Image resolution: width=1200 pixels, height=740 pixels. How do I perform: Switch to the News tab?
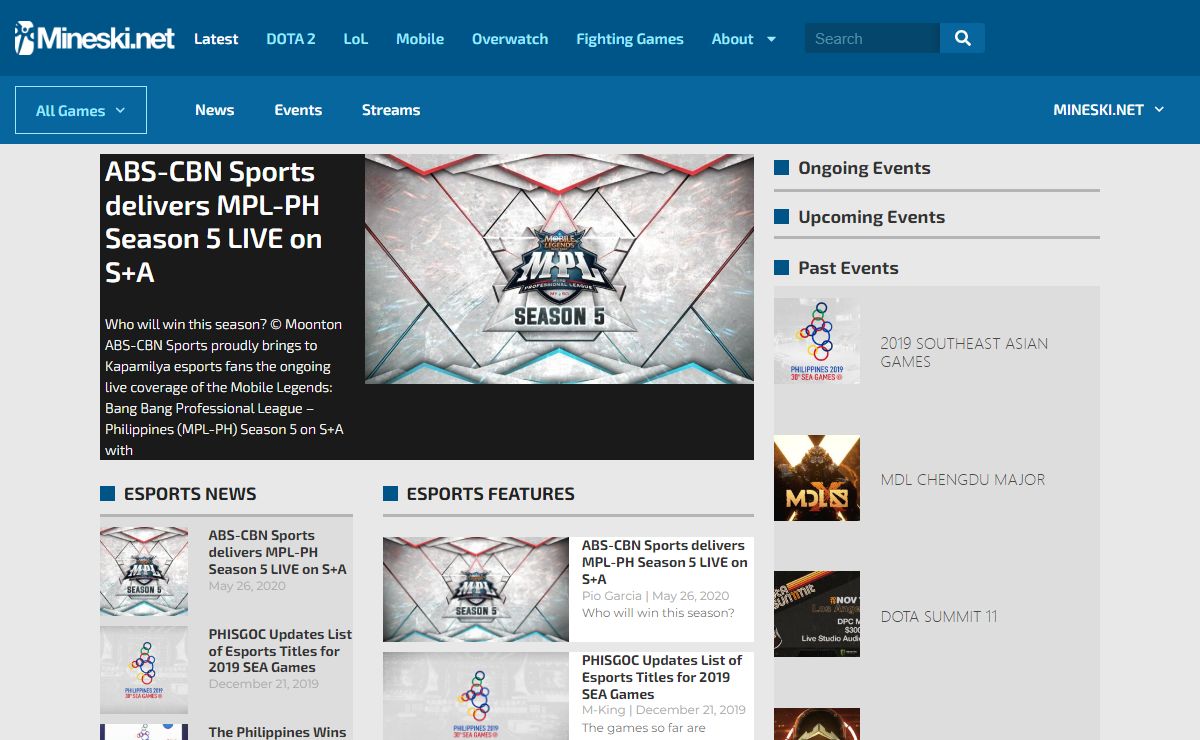[x=215, y=110]
